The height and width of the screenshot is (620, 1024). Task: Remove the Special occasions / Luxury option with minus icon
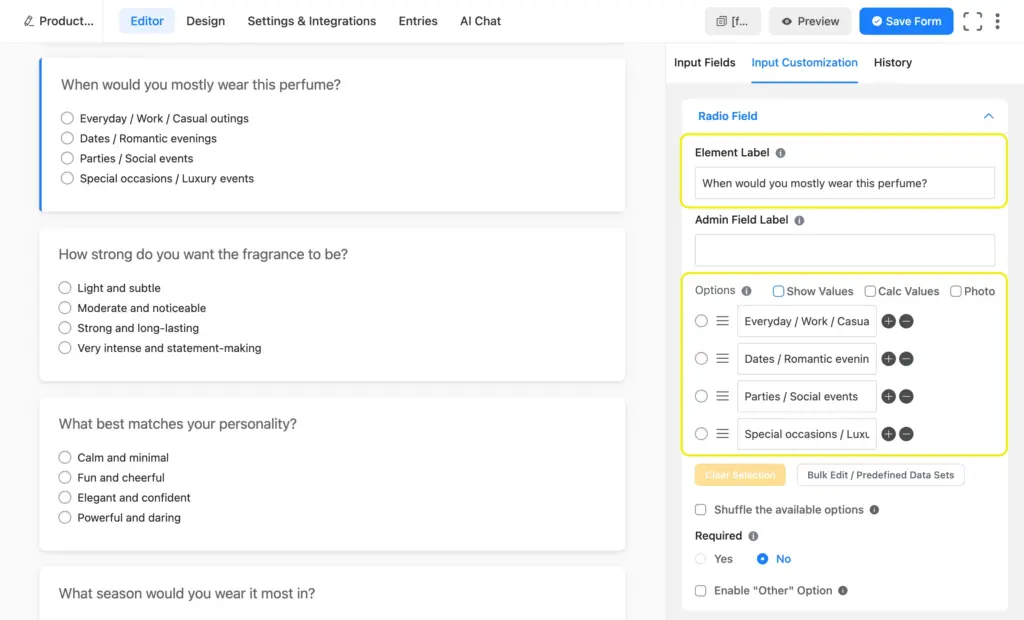pyautogui.click(x=906, y=434)
